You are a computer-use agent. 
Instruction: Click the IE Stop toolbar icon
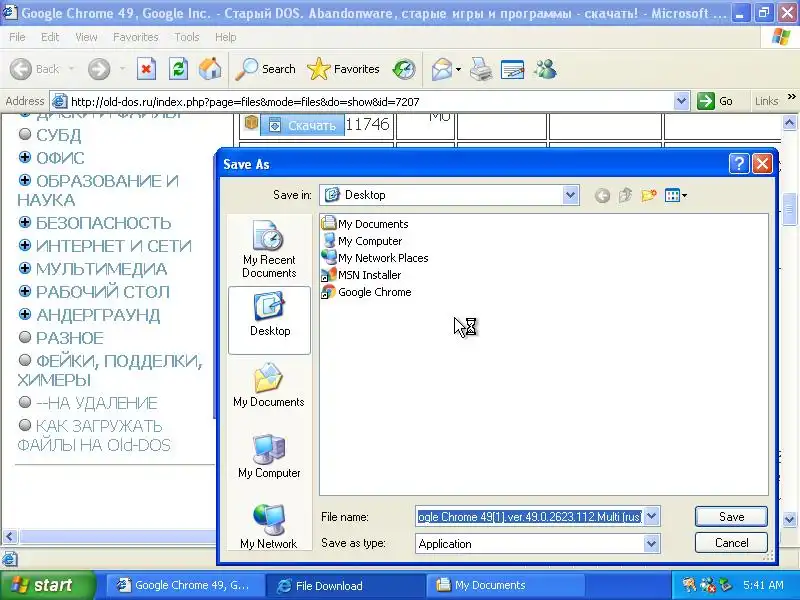pos(146,69)
